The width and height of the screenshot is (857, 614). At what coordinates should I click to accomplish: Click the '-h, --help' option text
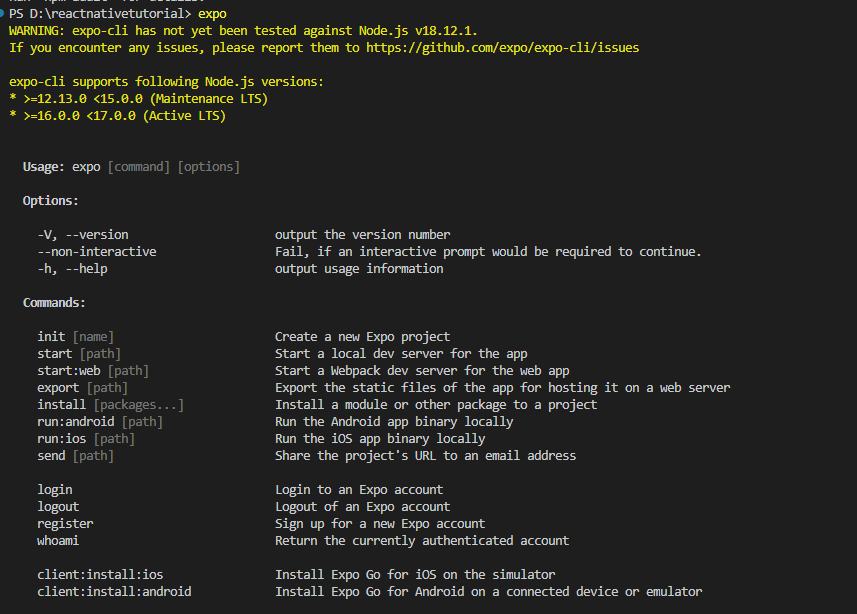tap(72, 268)
